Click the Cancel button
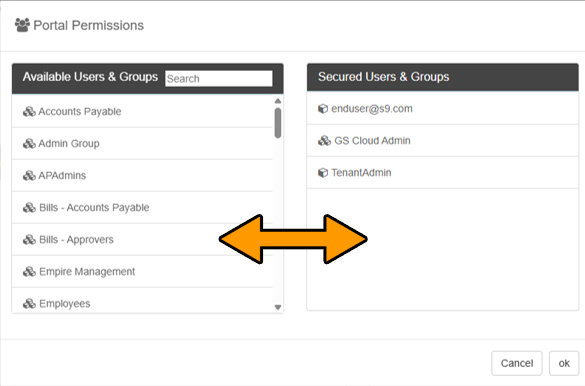This screenshot has height=386, width=585. tap(517, 363)
